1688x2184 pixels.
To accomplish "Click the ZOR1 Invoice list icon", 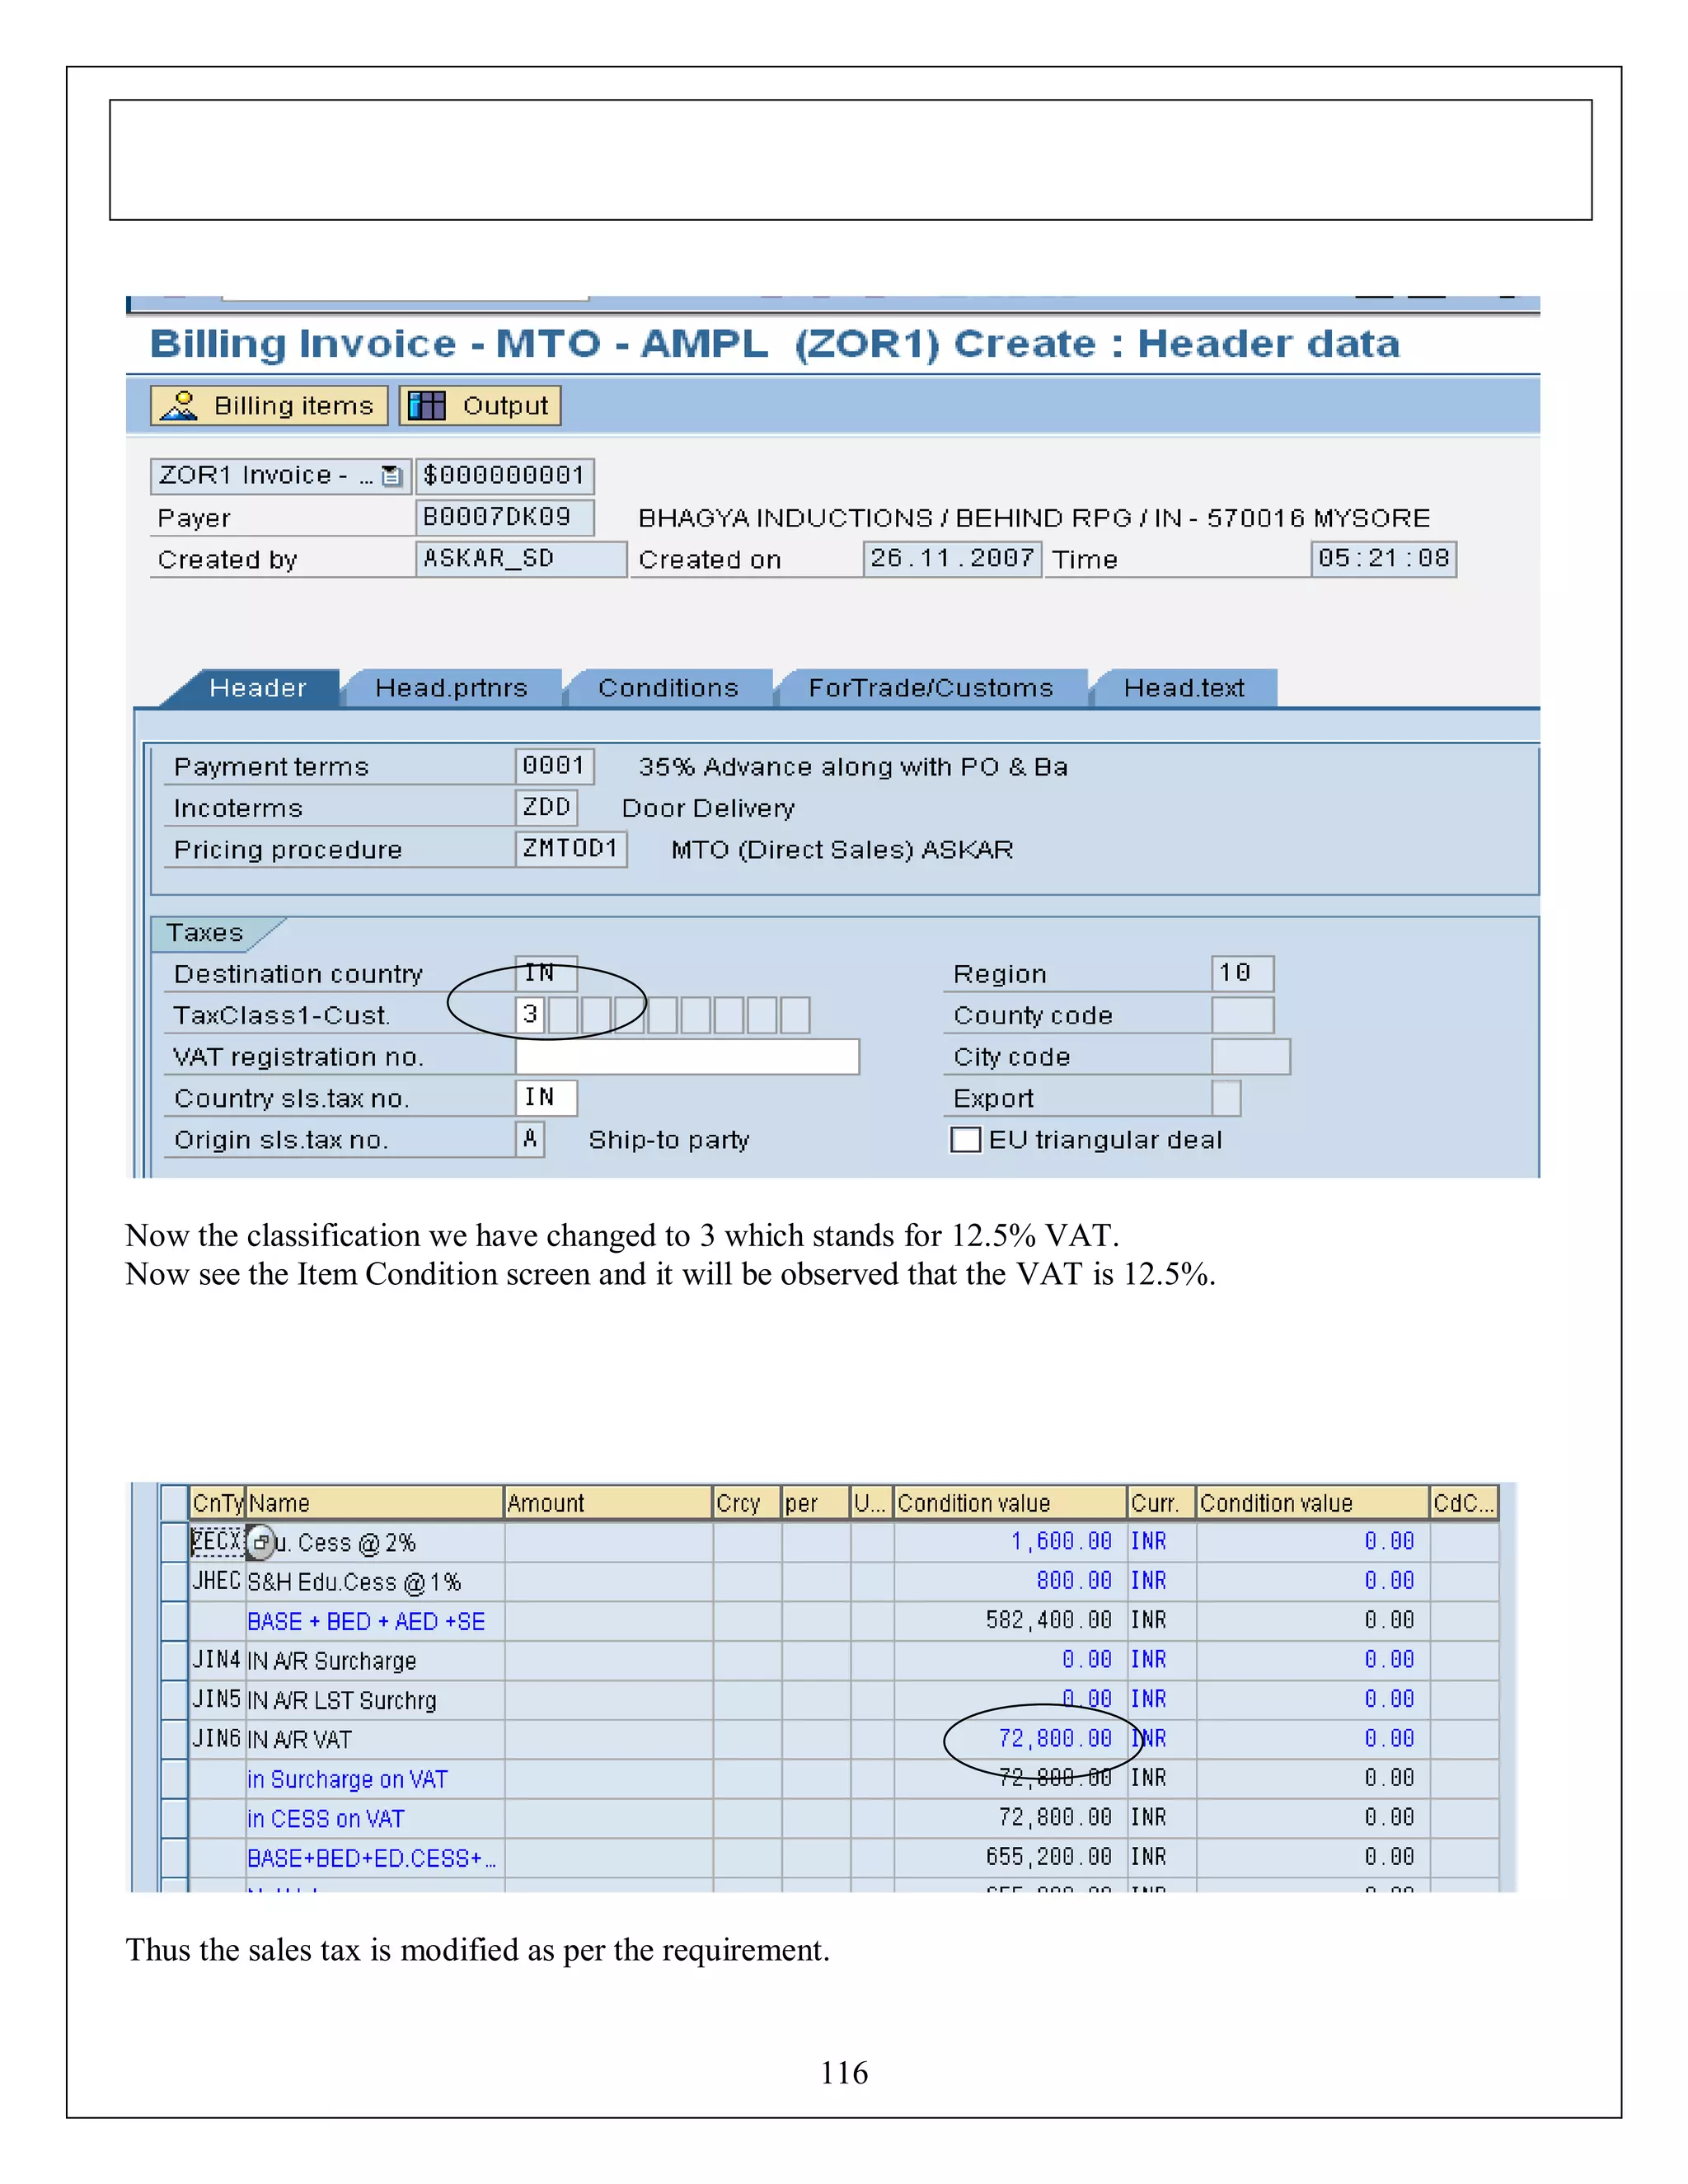I will (x=392, y=476).
